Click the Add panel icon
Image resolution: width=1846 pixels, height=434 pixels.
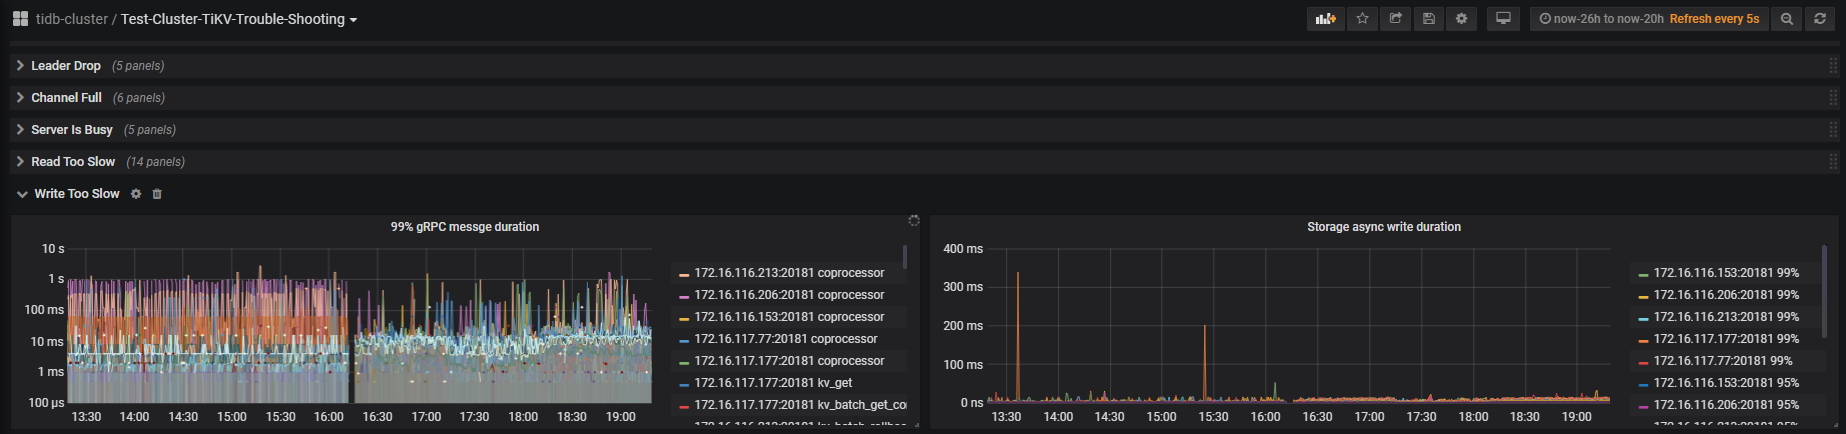(1325, 19)
